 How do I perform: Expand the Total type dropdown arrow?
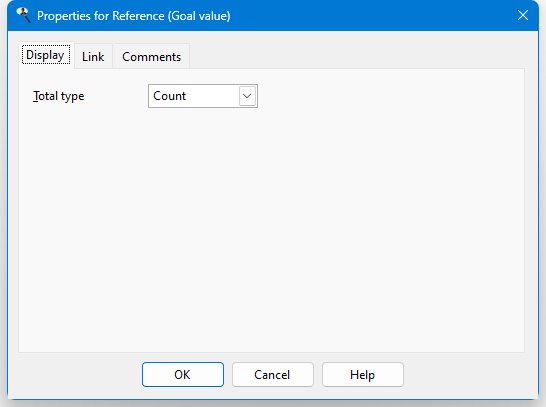point(247,96)
